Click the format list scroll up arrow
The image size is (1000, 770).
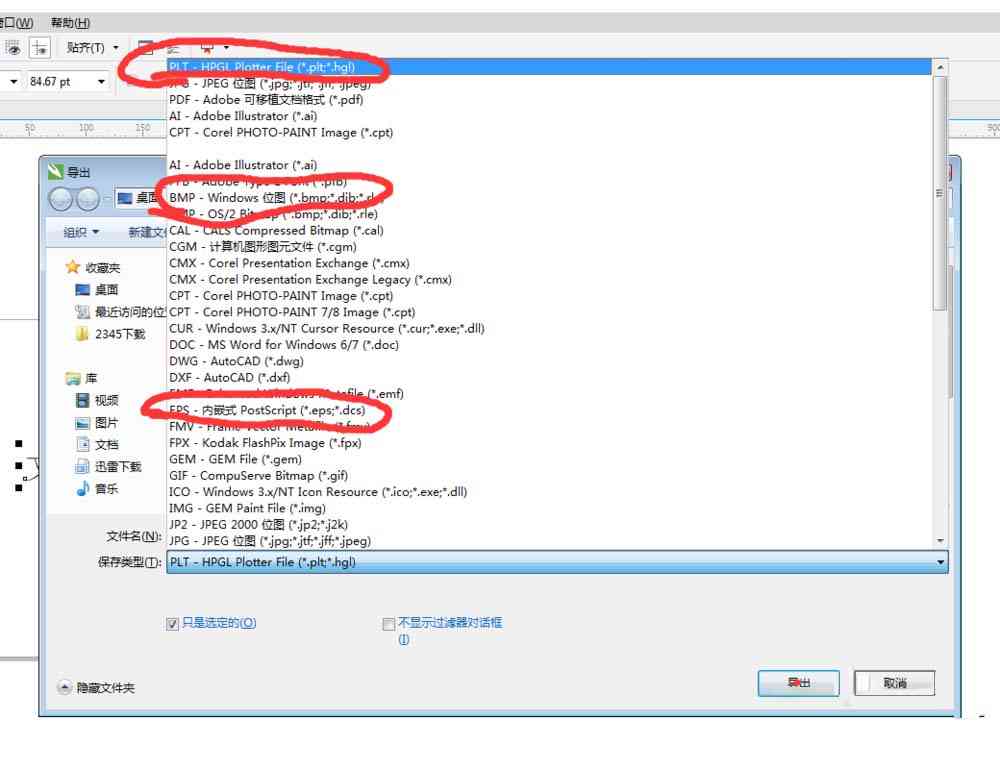pyautogui.click(x=939, y=67)
